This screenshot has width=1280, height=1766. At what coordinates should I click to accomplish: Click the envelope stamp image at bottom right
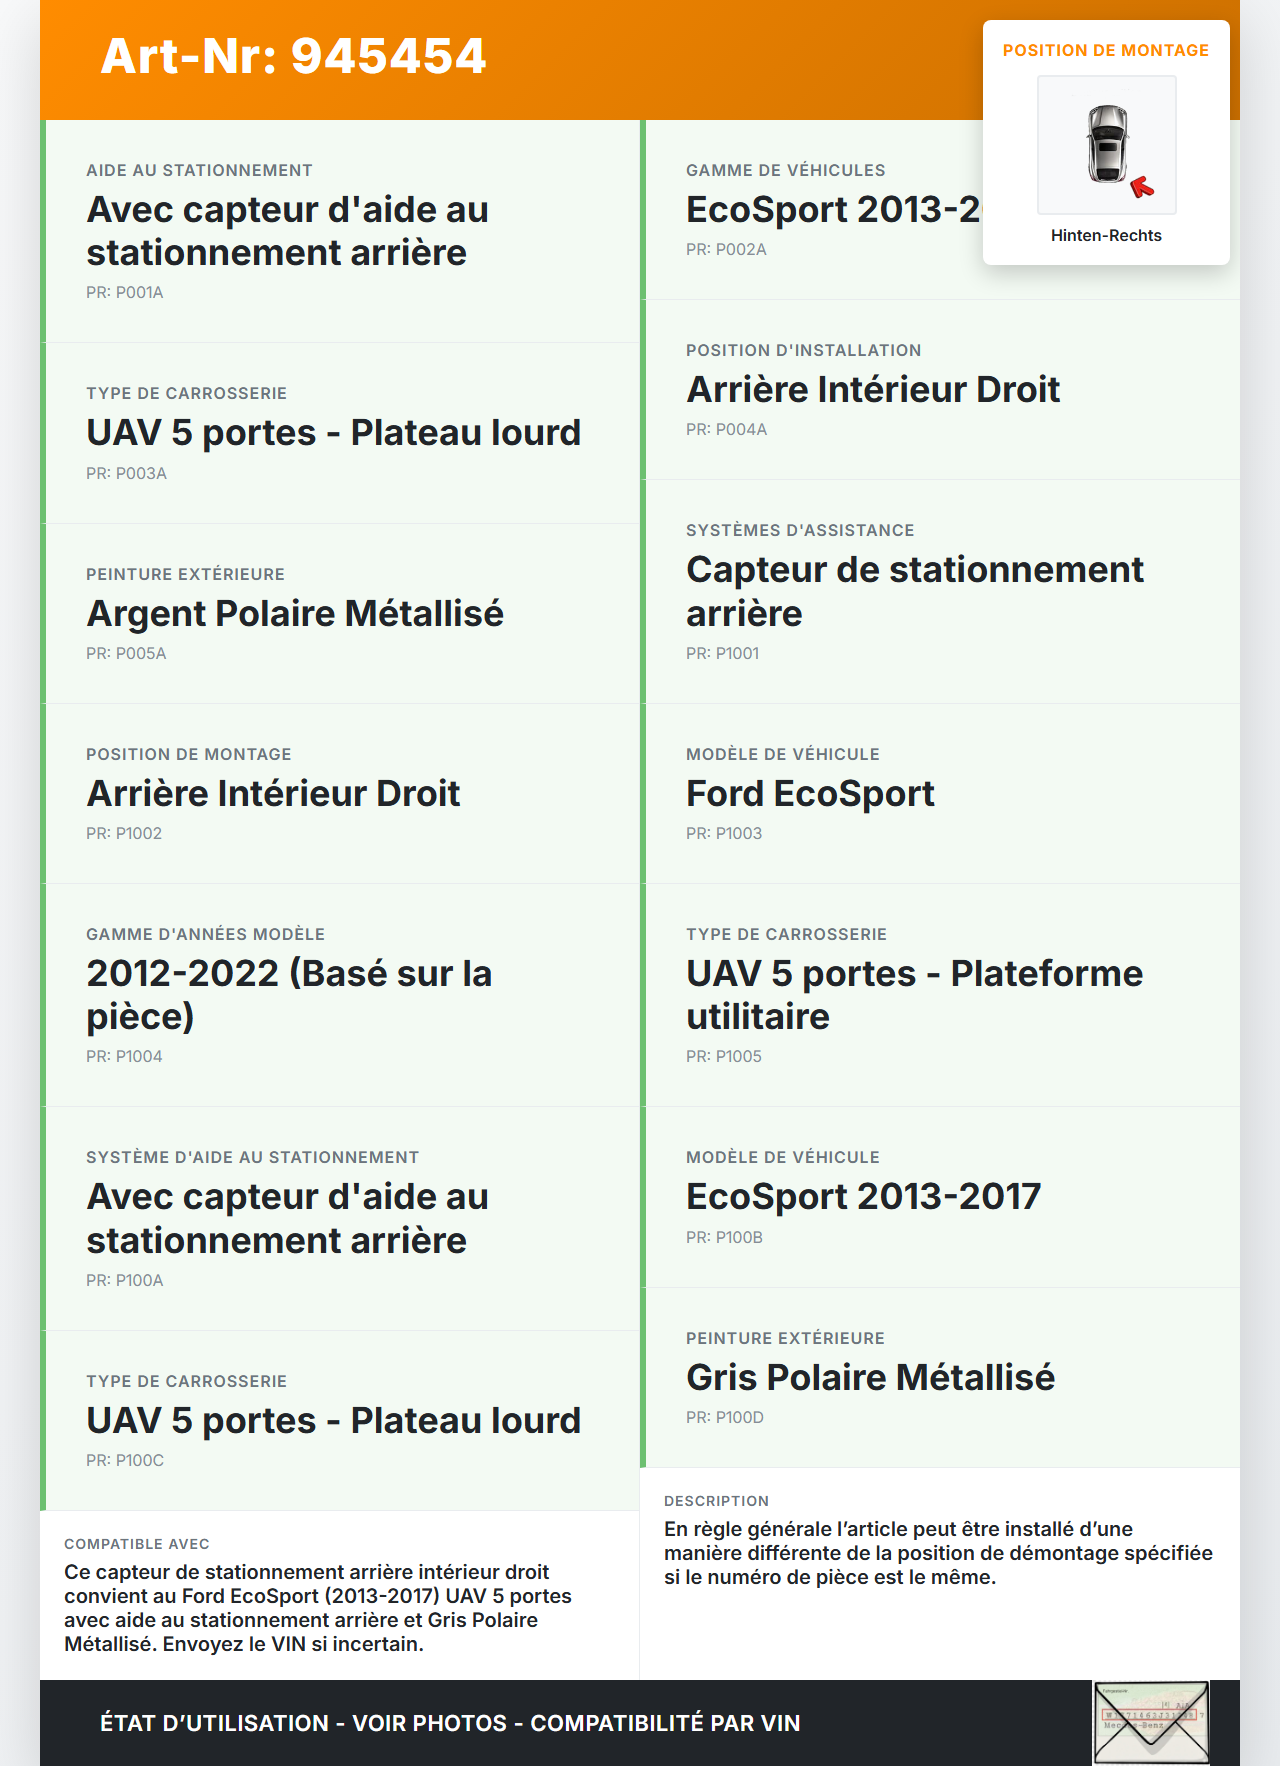pos(1151,1723)
